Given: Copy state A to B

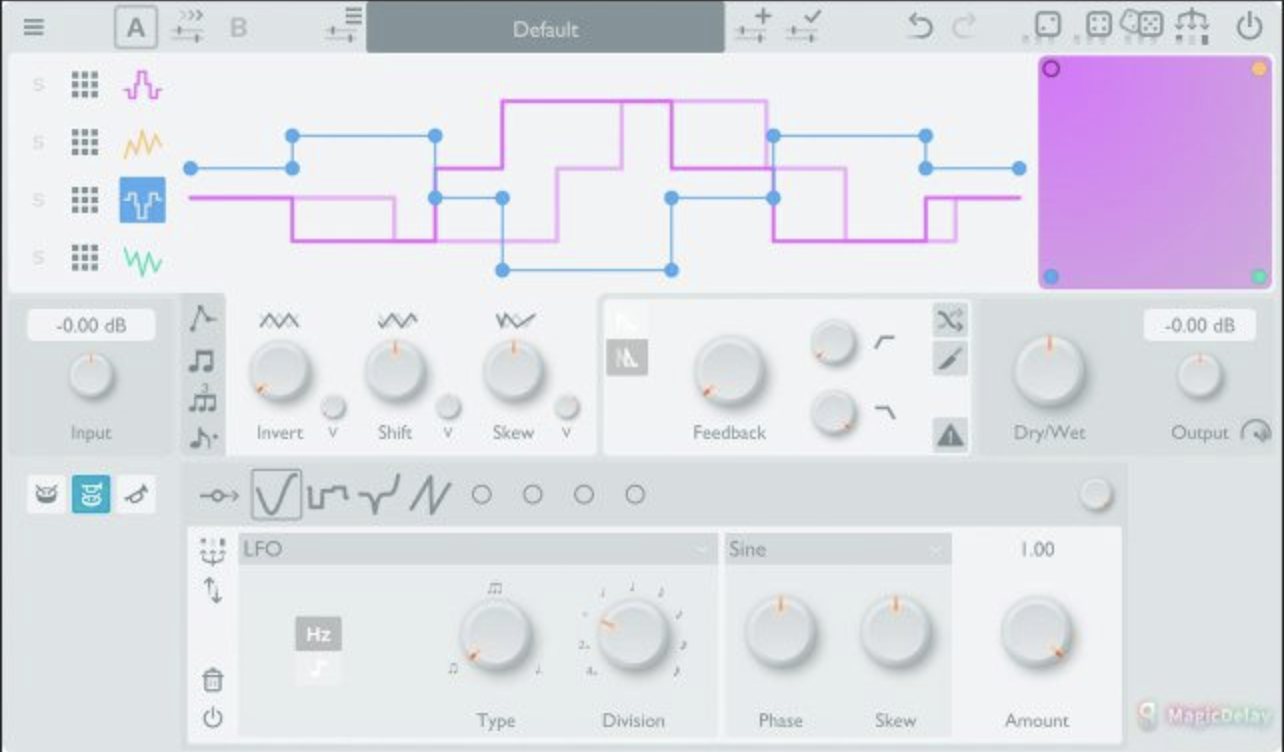Looking at the screenshot, I should (x=187, y=27).
